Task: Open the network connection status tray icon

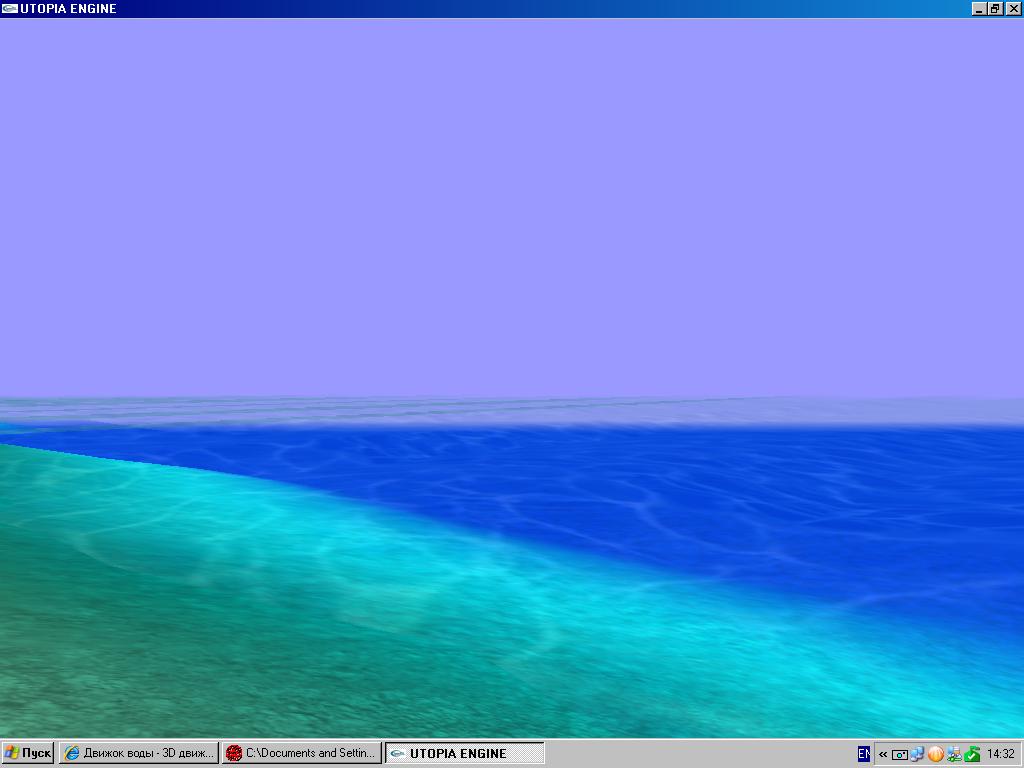Action: (x=954, y=754)
